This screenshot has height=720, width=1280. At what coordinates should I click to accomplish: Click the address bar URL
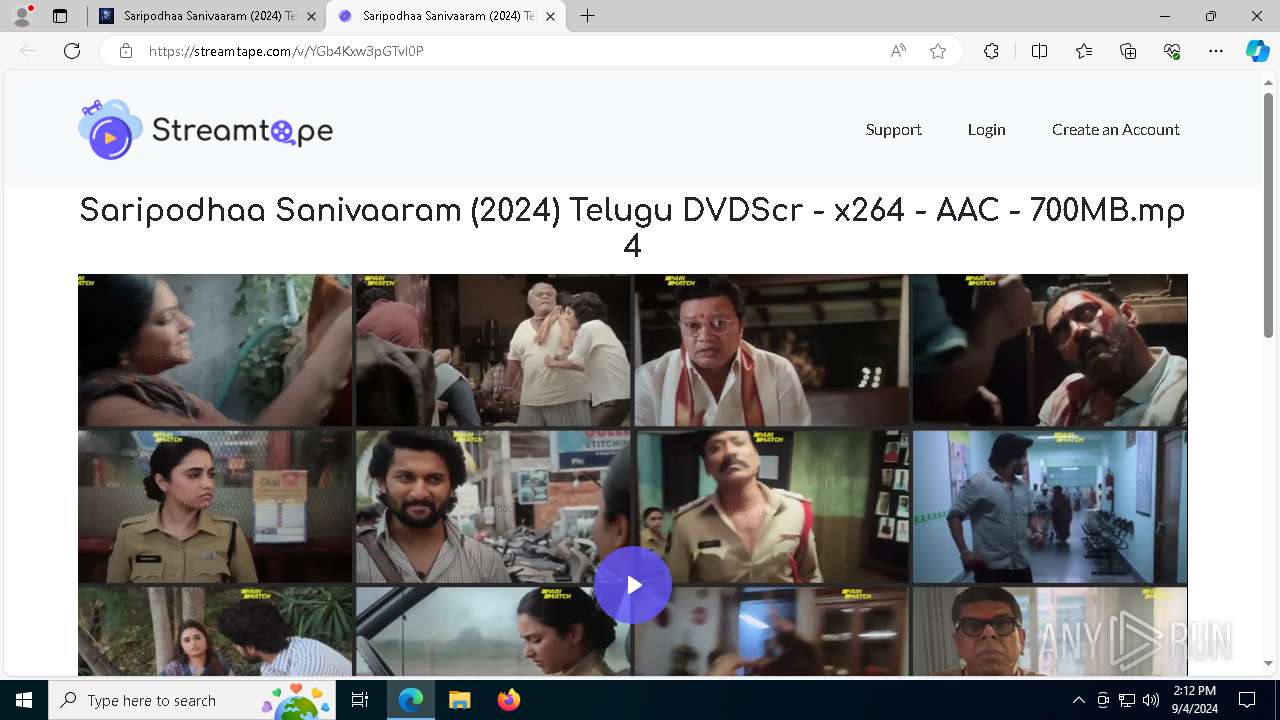pyautogui.click(x=286, y=51)
